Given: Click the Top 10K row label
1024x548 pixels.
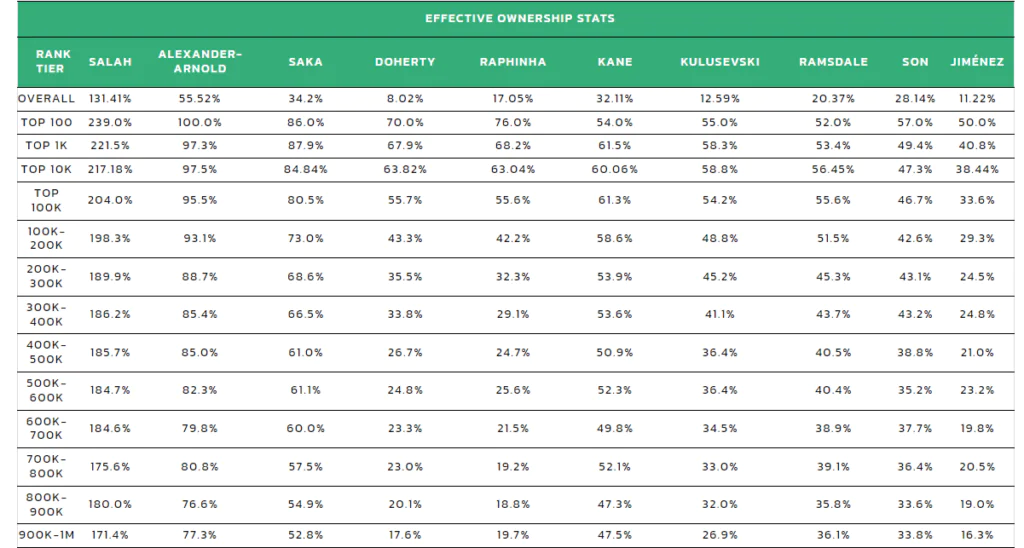Looking at the screenshot, I should coord(47,169).
